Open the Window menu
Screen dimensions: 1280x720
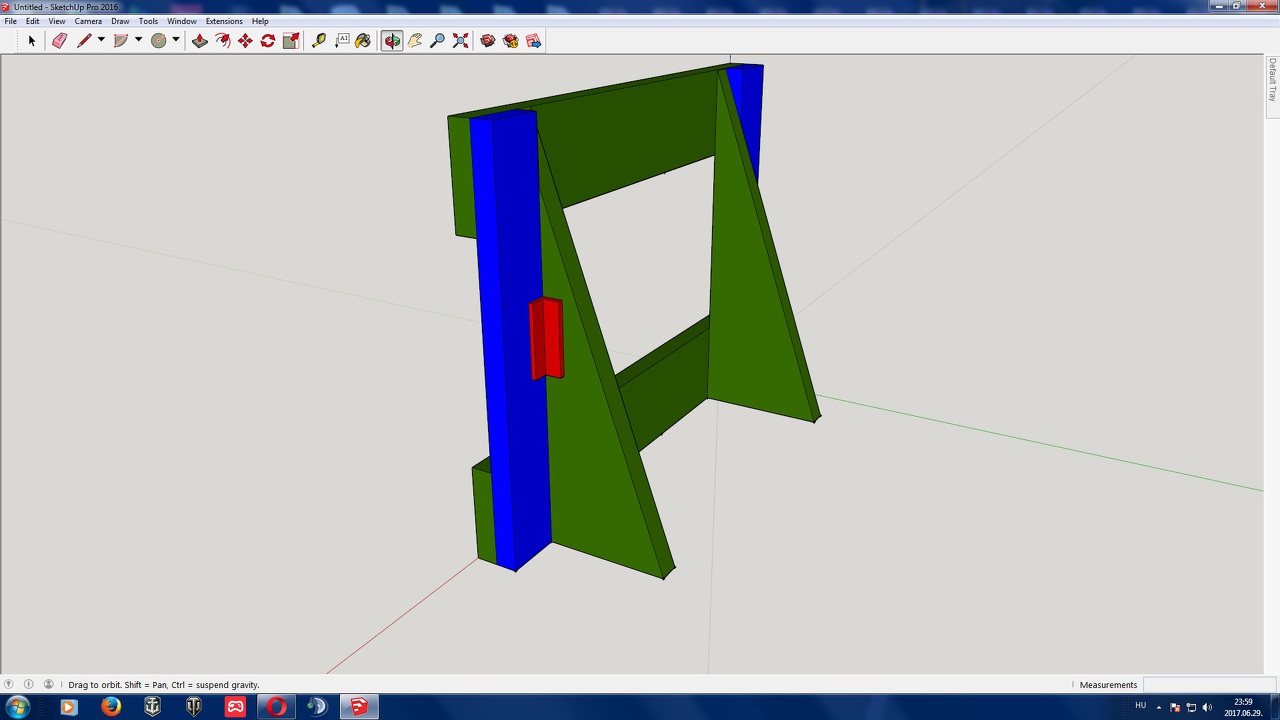pyautogui.click(x=182, y=21)
